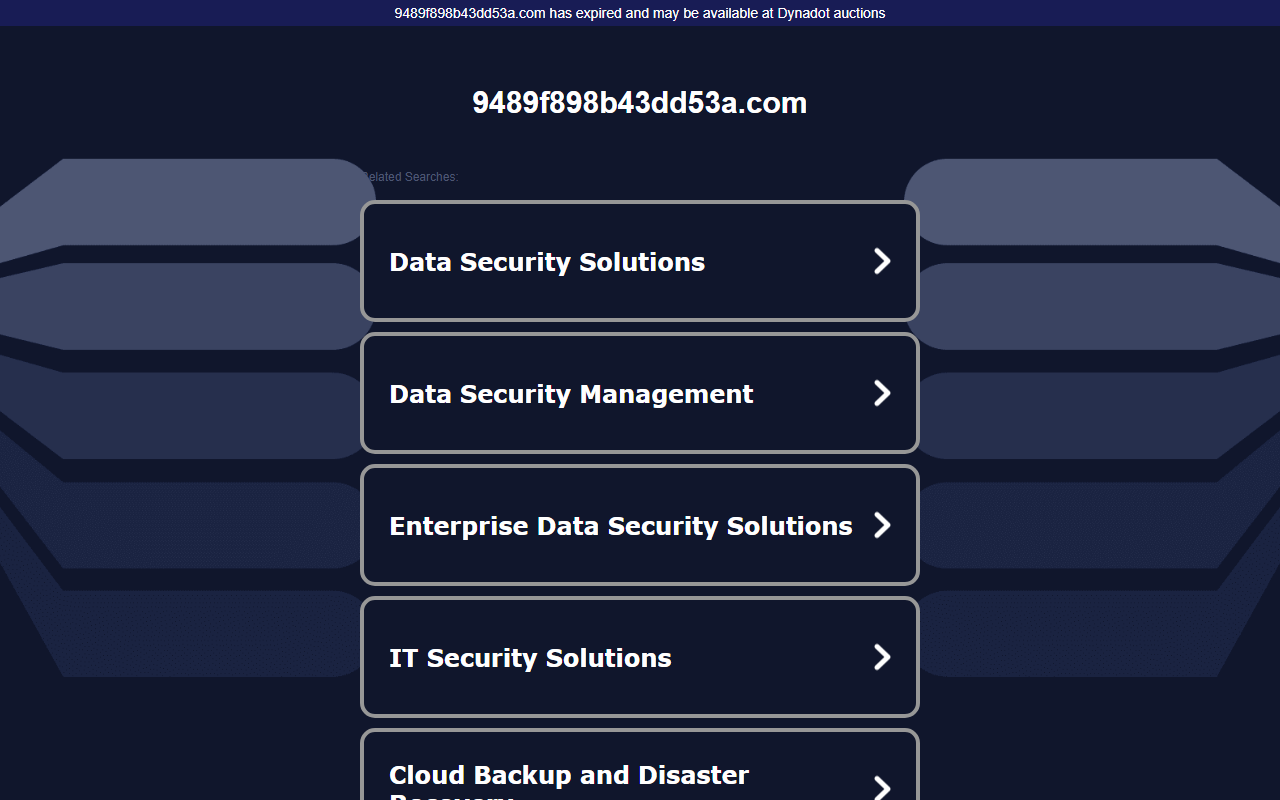
Task: Open the Enterprise Data Security Solutions link
Action: tap(640, 525)
